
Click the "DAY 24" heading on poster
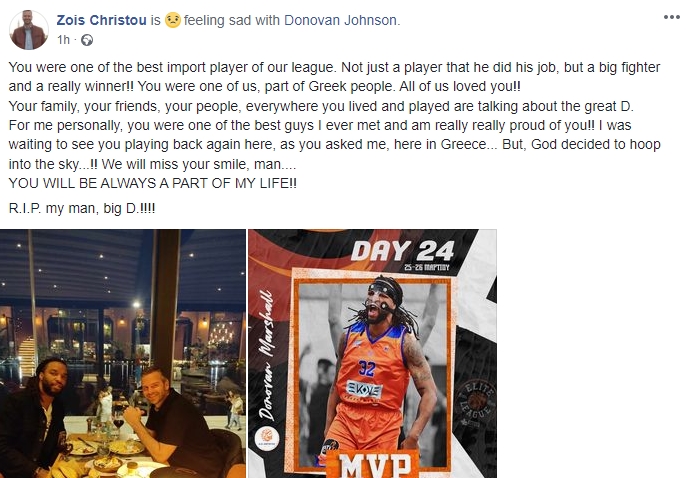(402, 251)
